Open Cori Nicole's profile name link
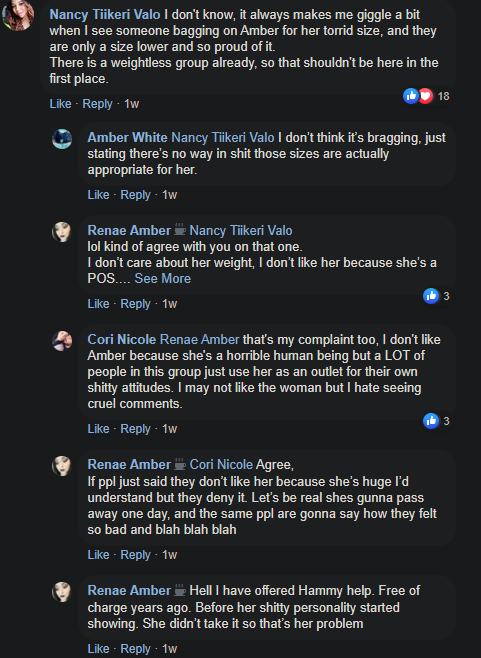The height and width of the screenshot is (658, 481). (121, 339)
